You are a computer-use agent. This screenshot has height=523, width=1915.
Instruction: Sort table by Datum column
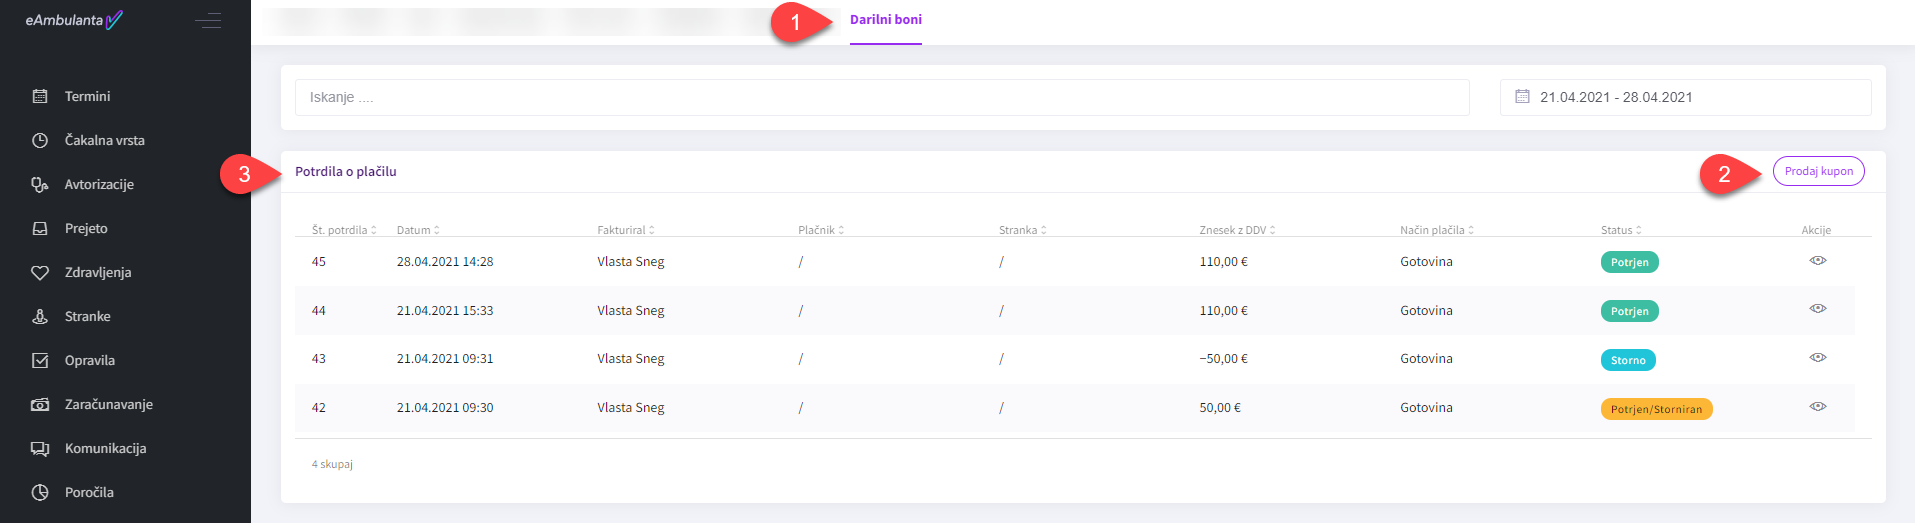(x=417, y=230)
